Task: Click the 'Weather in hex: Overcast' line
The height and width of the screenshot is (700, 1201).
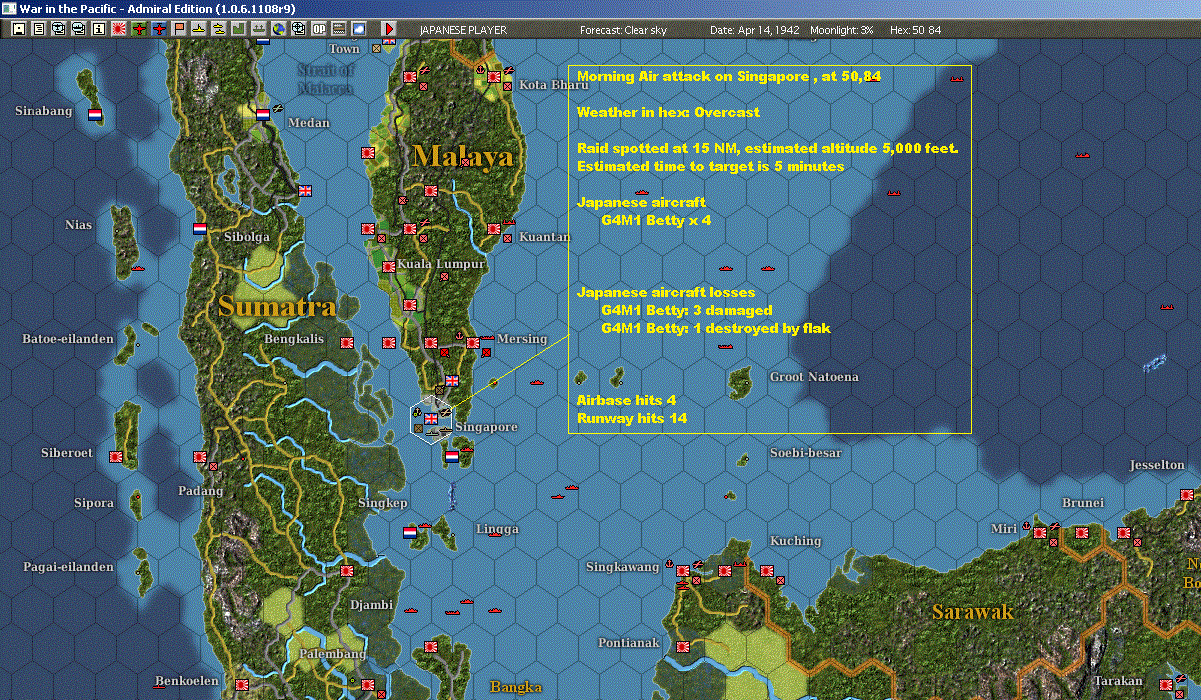Action: (668, 112)
